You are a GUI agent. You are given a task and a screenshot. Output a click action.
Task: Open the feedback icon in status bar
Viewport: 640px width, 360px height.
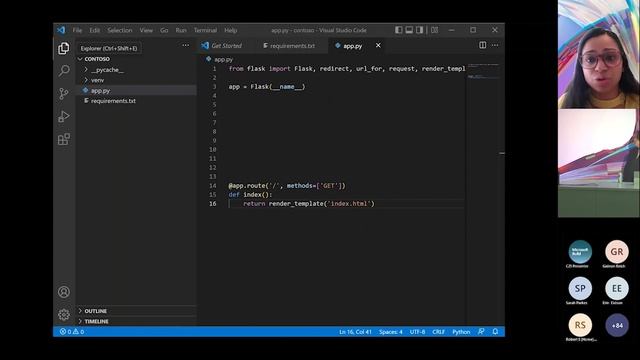click(481, 331)
